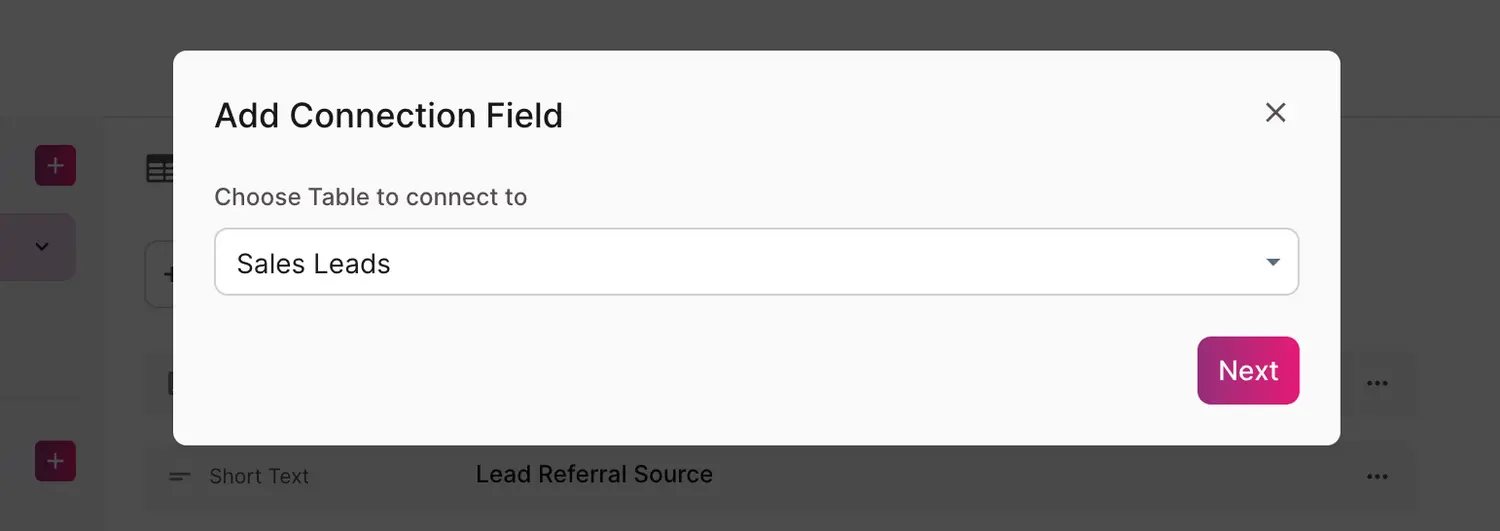Select the Short Text type label
Image resolution: width=1500 pixels, height=531 pixels.
259,477
